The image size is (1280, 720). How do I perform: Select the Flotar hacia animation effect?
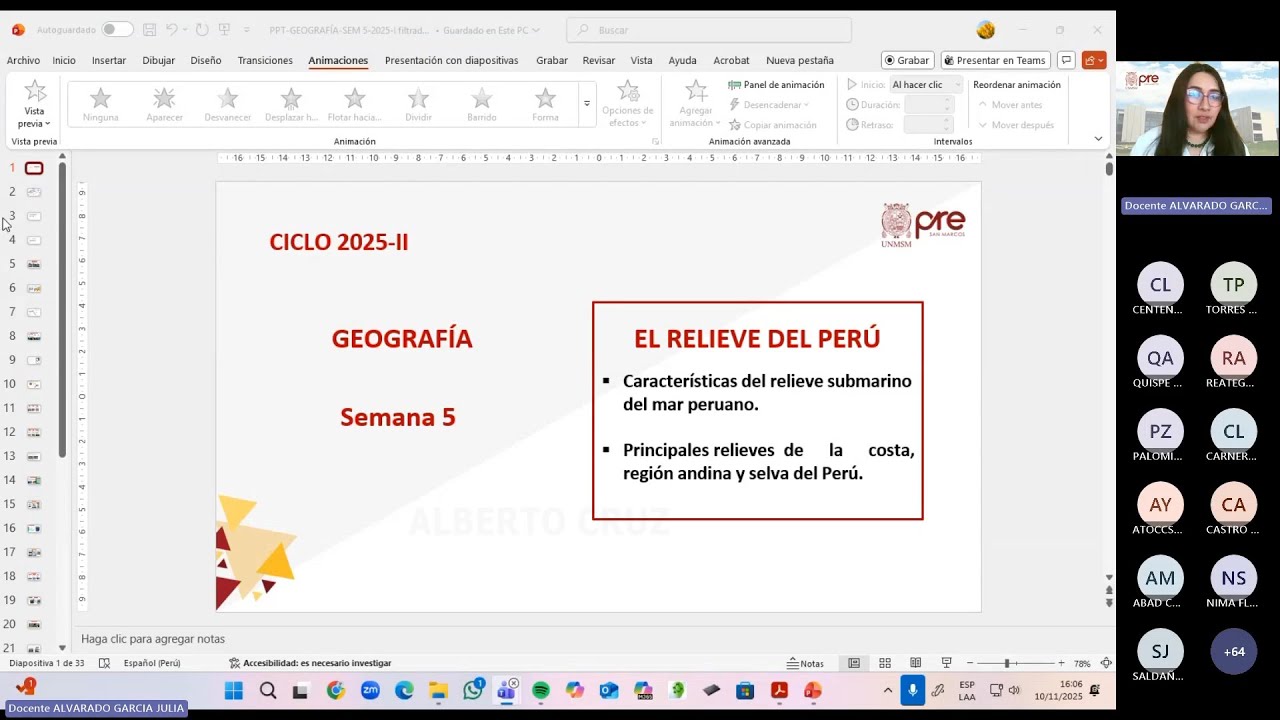click(x=355, y=104)
